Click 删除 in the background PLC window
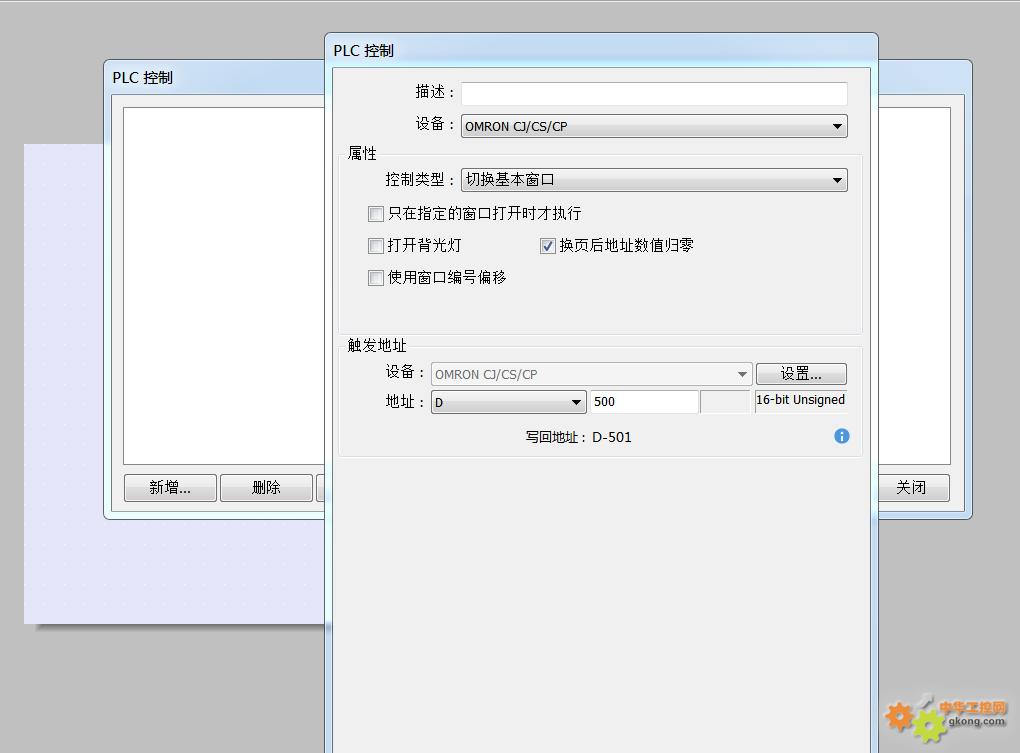1020x753 pixels. [x=266, y=488]
